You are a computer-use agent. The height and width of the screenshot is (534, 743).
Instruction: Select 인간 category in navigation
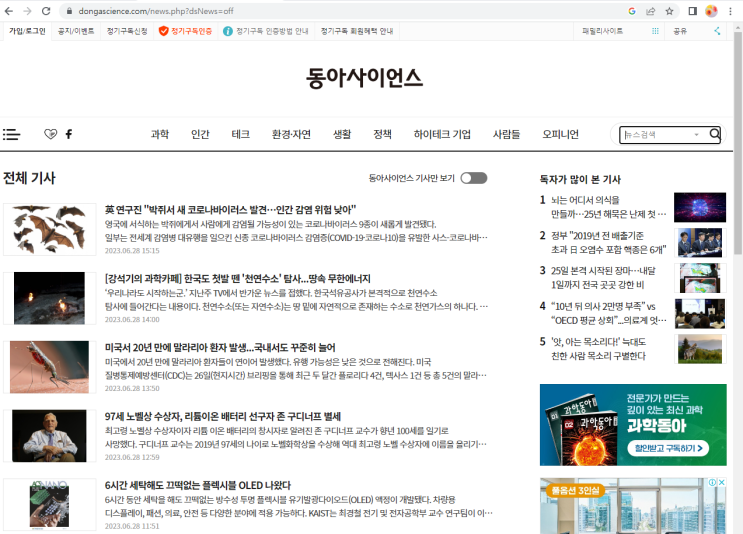200,134
